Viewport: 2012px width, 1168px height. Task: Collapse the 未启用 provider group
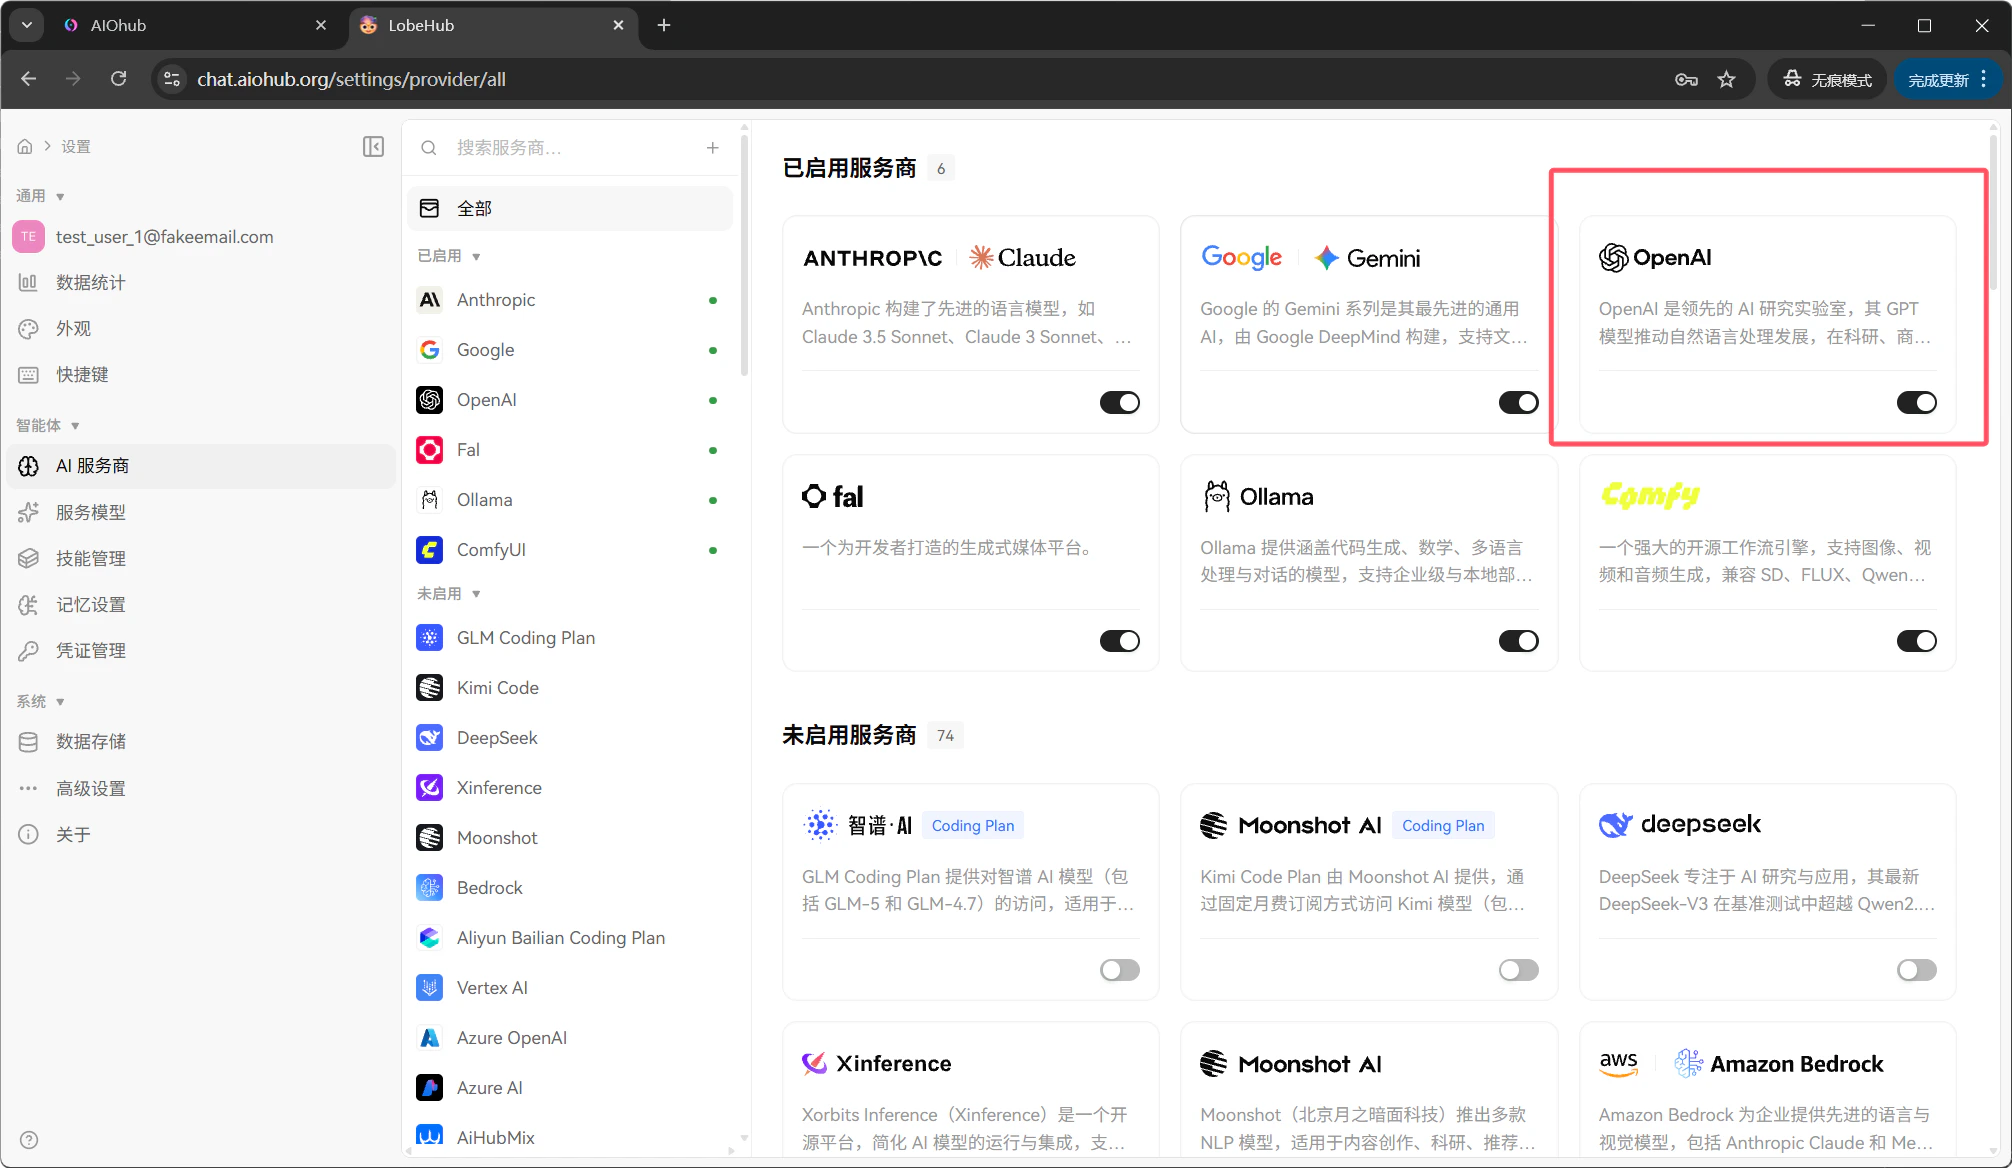[449, 594]
